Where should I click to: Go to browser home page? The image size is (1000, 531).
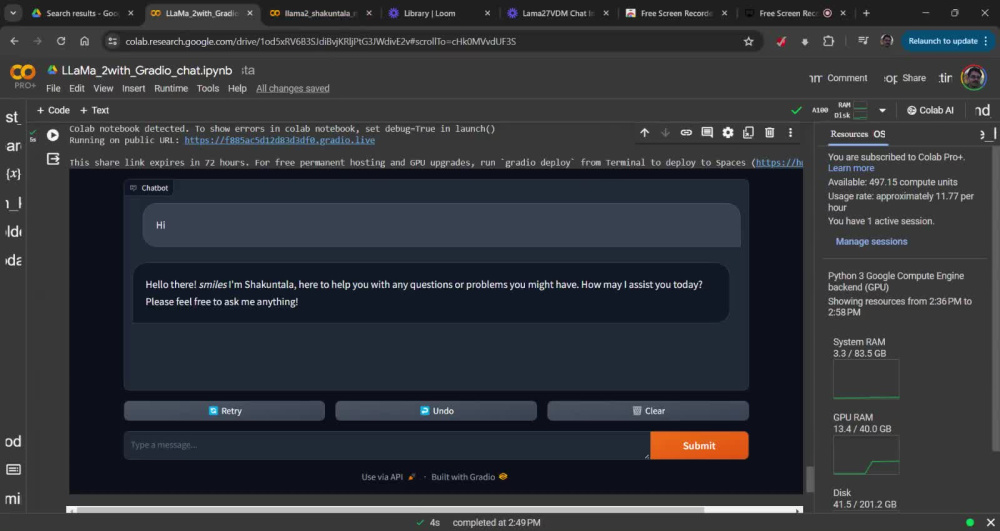point(84,41)
